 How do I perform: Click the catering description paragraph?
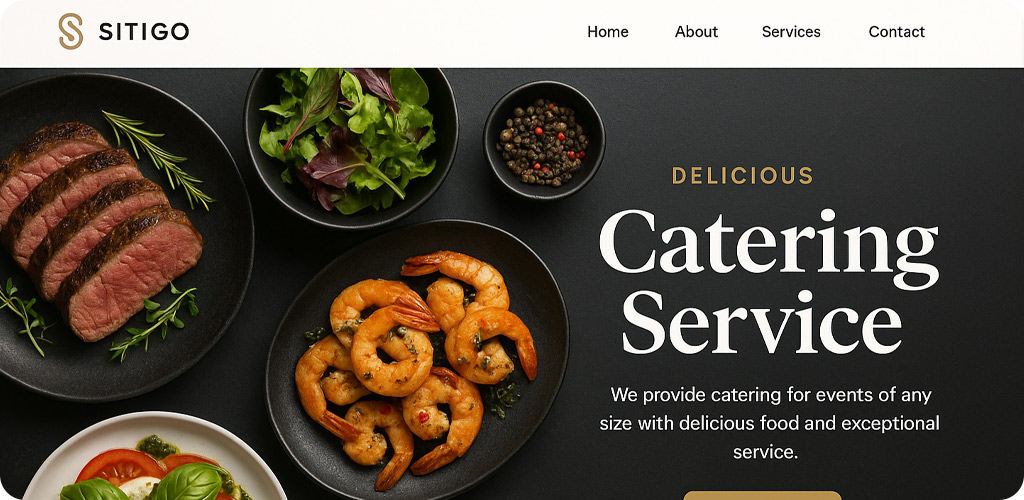[x=769, y=423]
